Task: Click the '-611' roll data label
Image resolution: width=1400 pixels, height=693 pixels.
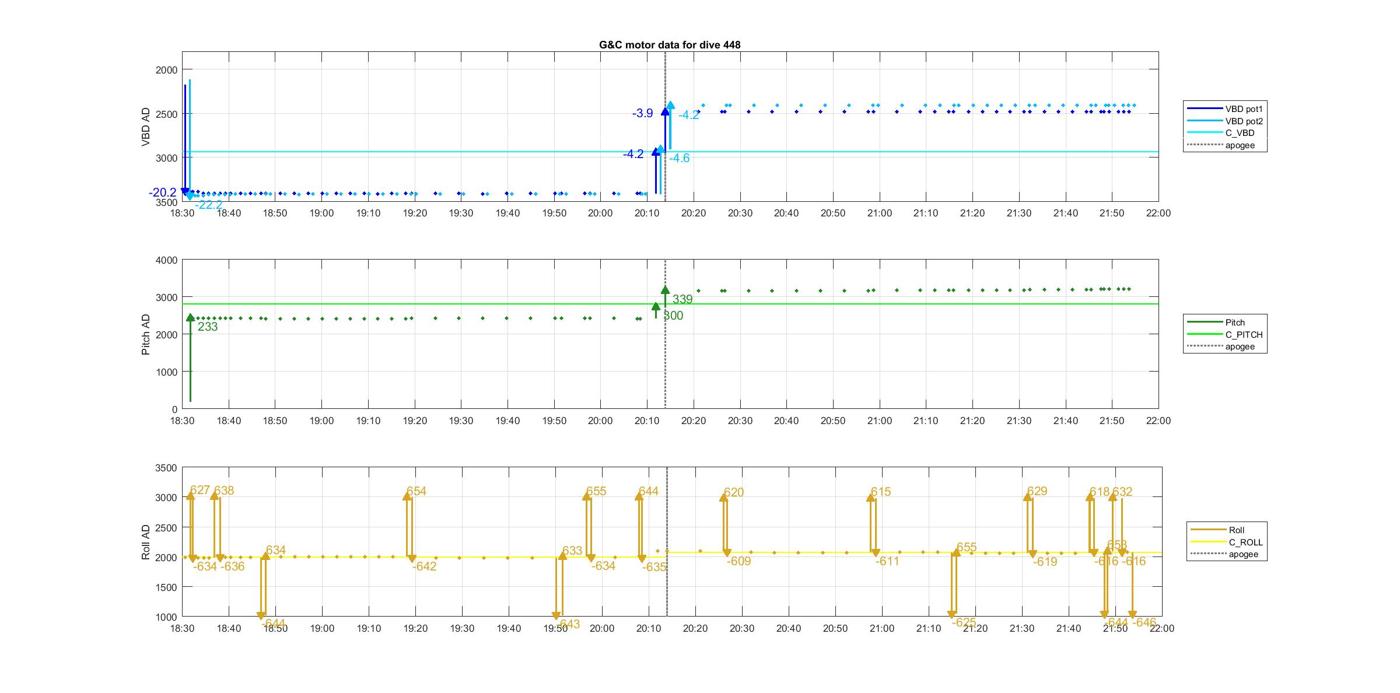Action: (x=888, y=562)
